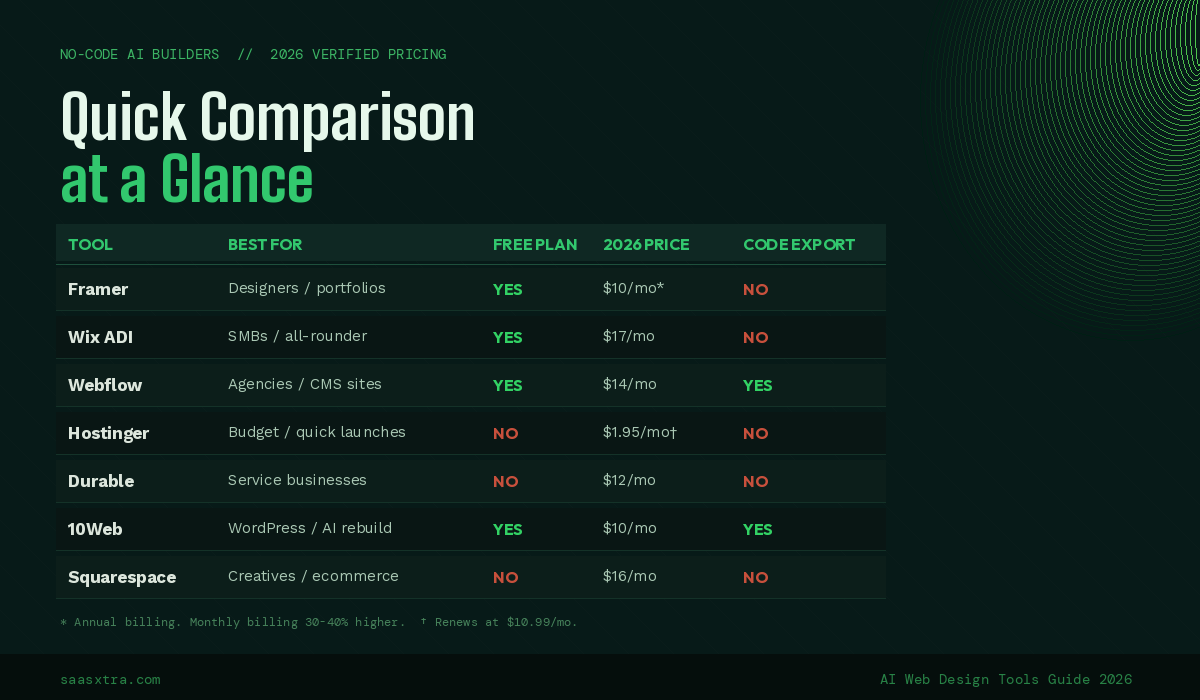Click Webflow's $14/mo price

(630, 384)
